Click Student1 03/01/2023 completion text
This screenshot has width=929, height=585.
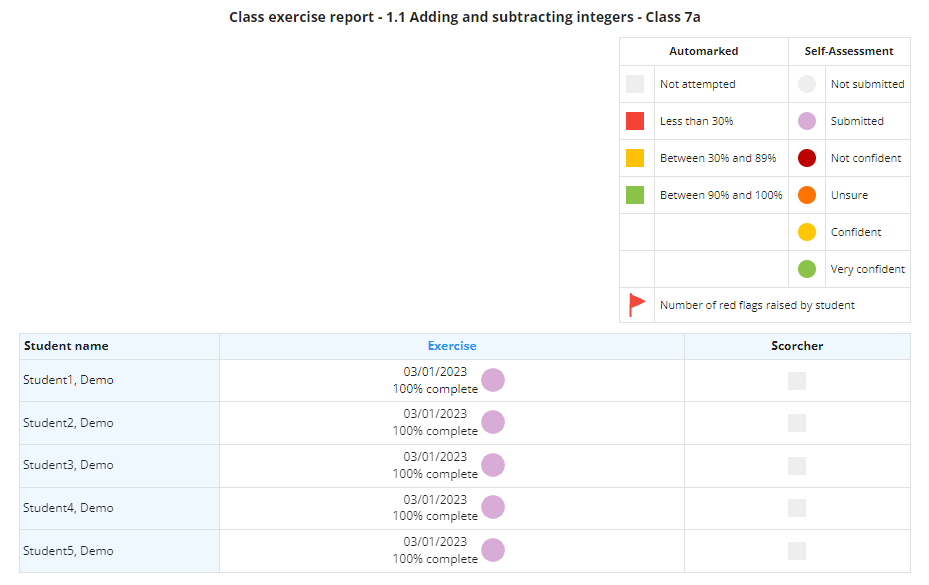pyautogui.click(x=435, y=381)
